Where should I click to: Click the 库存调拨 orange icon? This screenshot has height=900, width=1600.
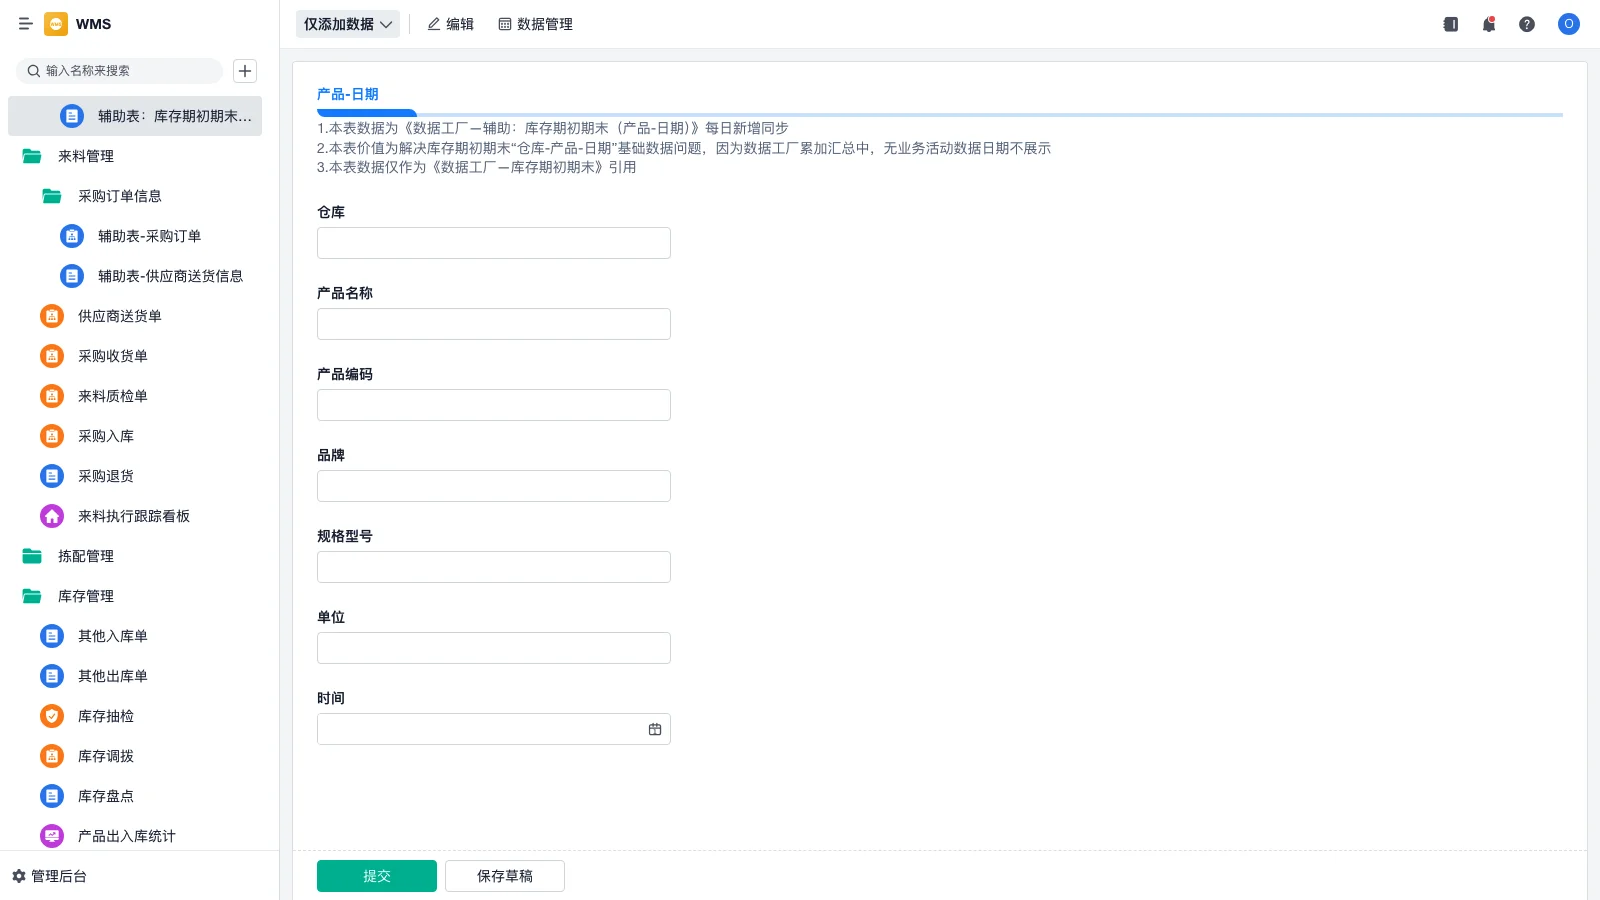point(52,756)
